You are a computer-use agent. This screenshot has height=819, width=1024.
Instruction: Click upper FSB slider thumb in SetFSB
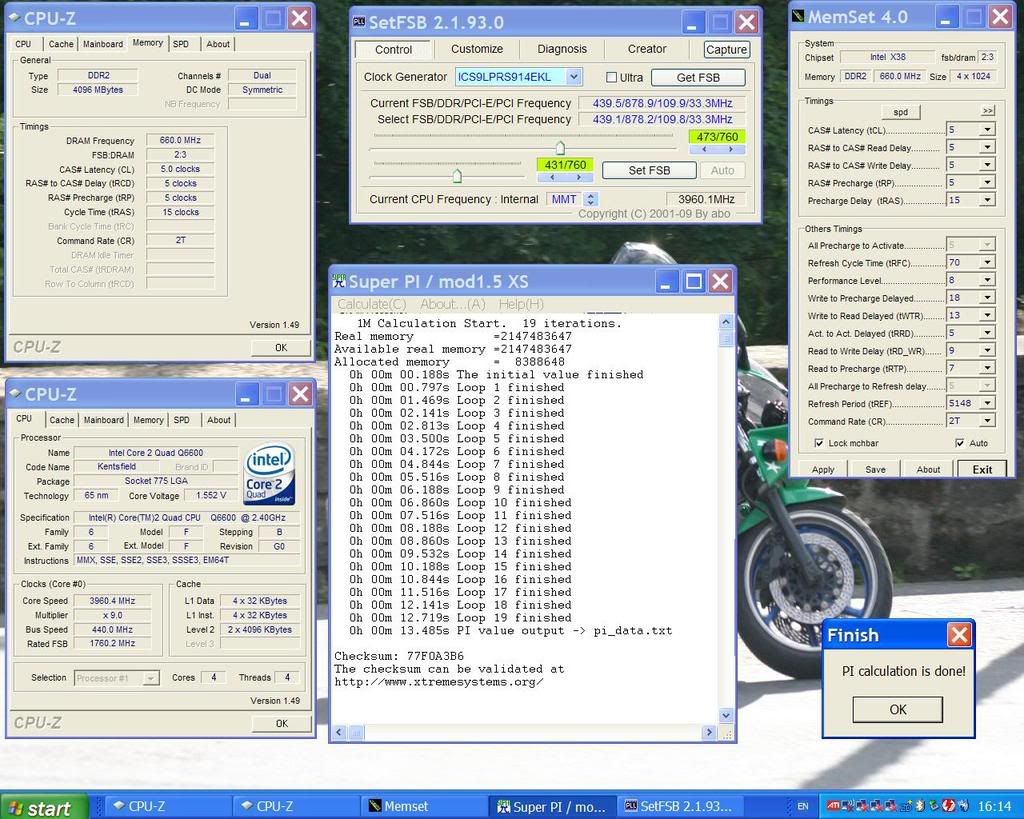coord(560,147)
